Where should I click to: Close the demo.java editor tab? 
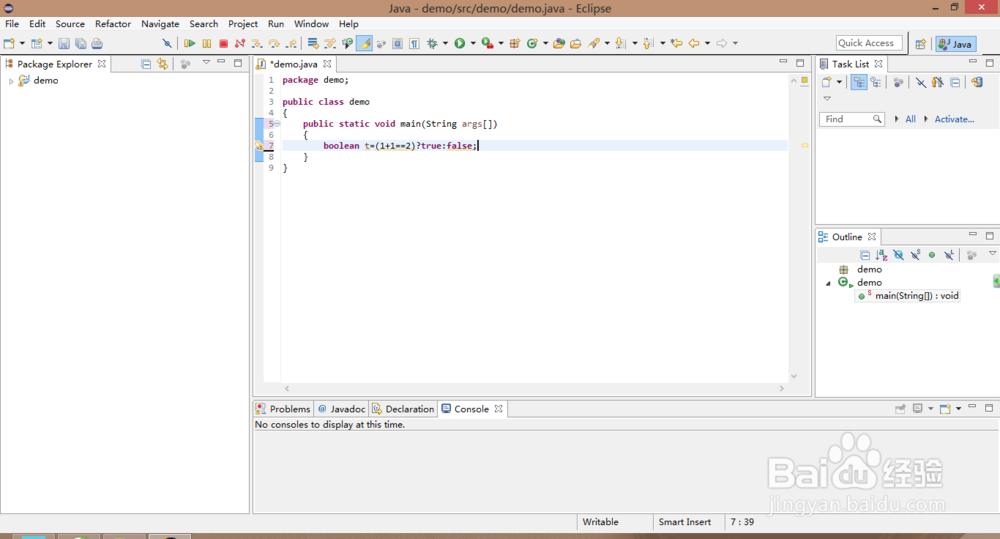(327, 64)
